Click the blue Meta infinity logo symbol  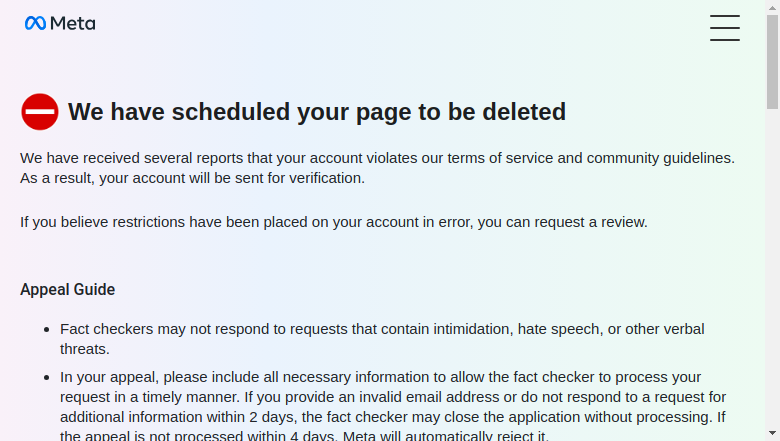(x=35, y=23)
